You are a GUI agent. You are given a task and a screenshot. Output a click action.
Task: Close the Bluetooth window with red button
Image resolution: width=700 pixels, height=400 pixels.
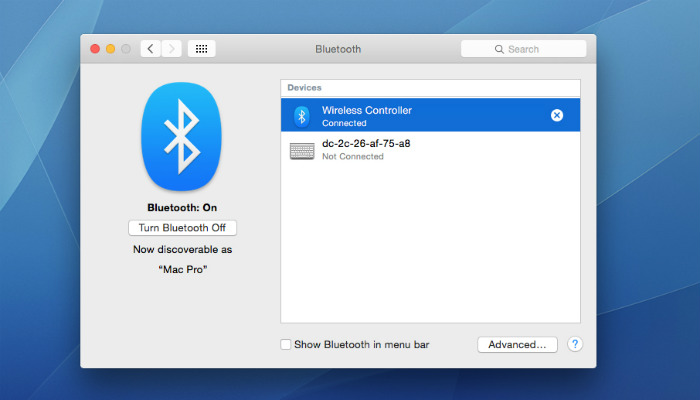(x=95, y=49)
